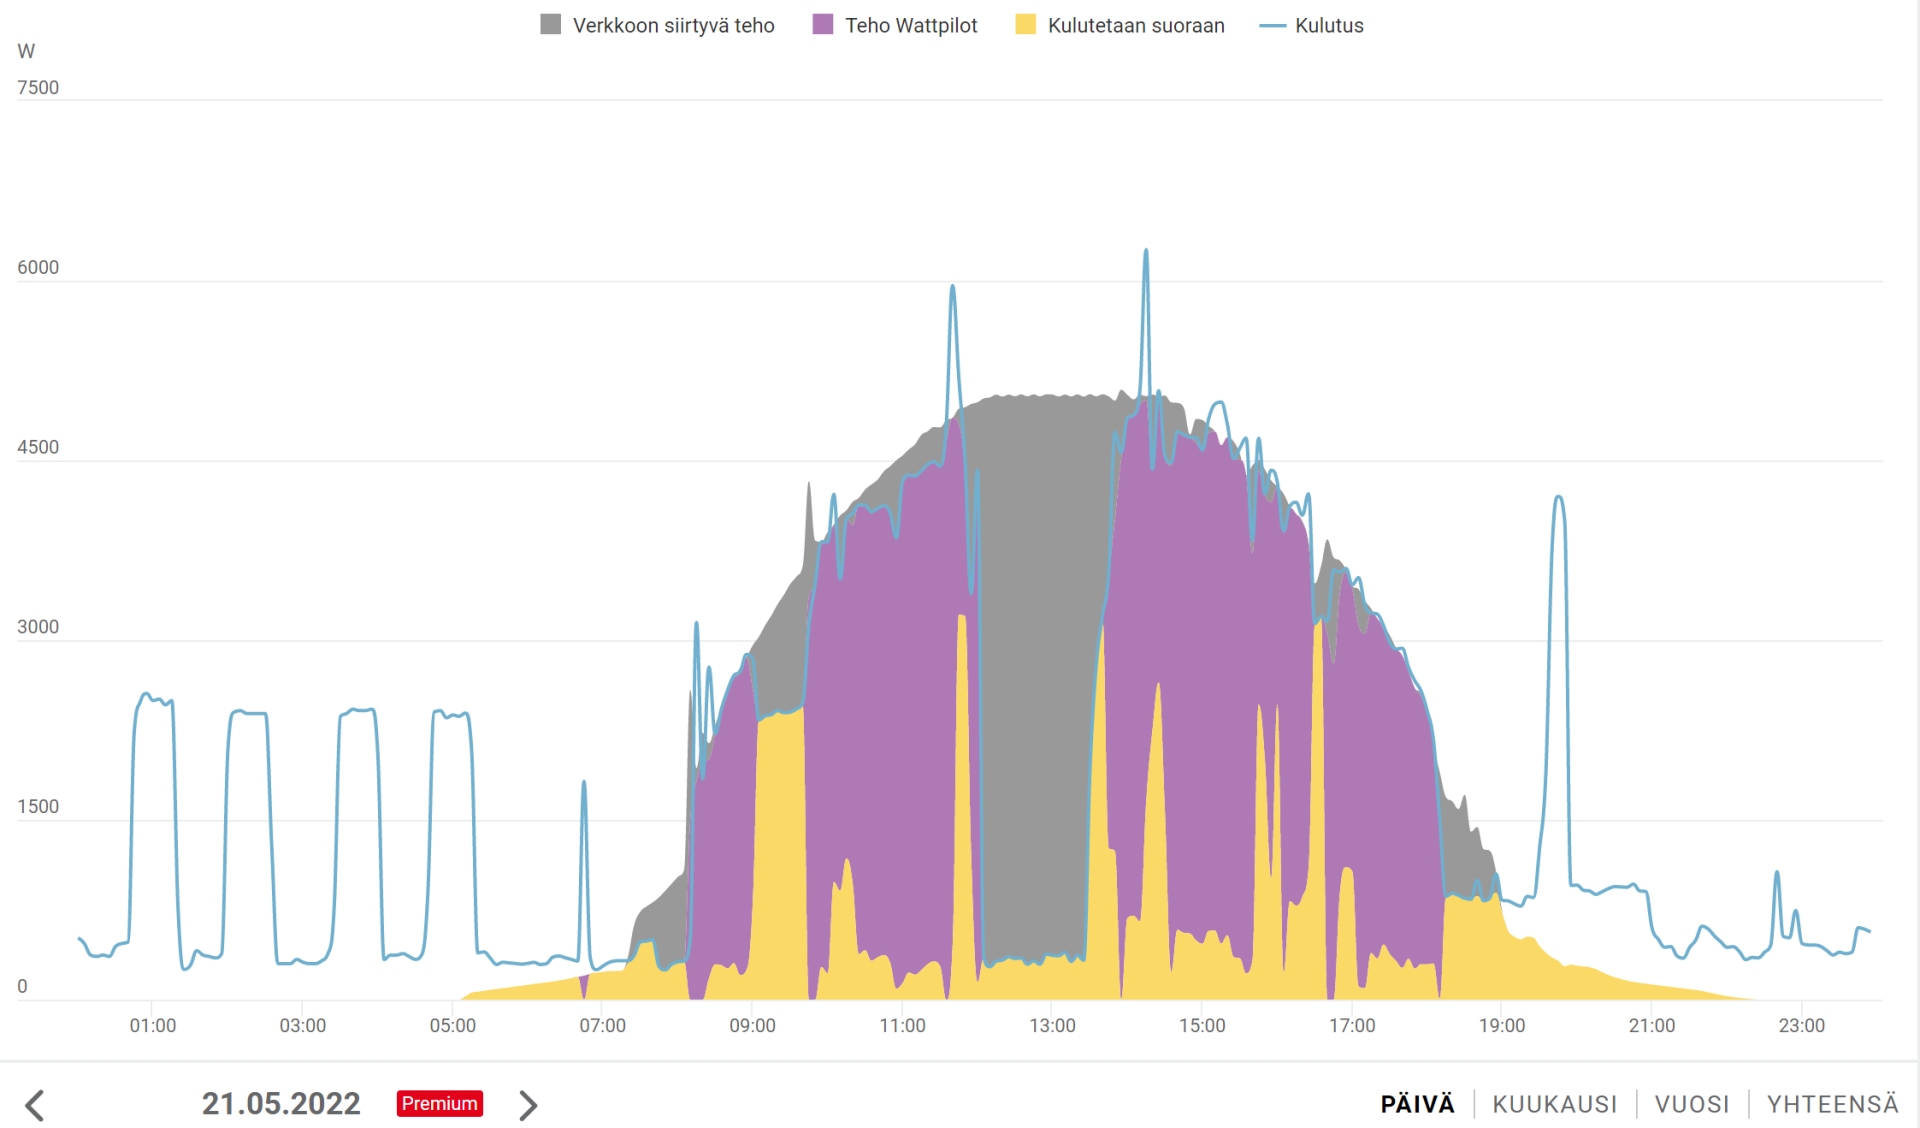Go to next day with right arrow
Viewport: 1920px width, 1128px height.
(528, 1105)
